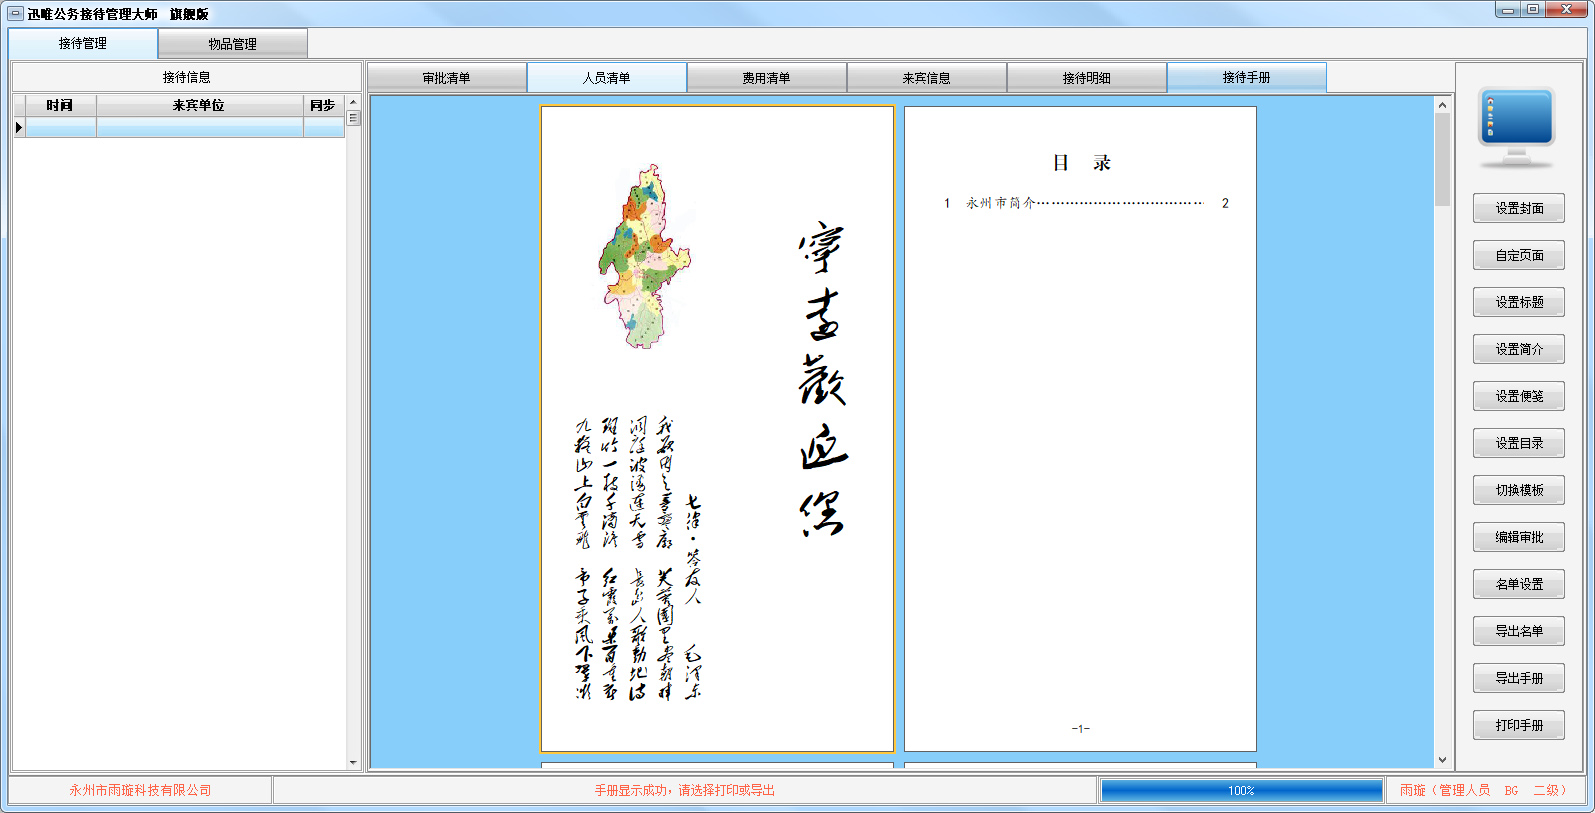1595x813 pixels.
Task: Click the 设置目录 button
Action: coord(1519,443)
